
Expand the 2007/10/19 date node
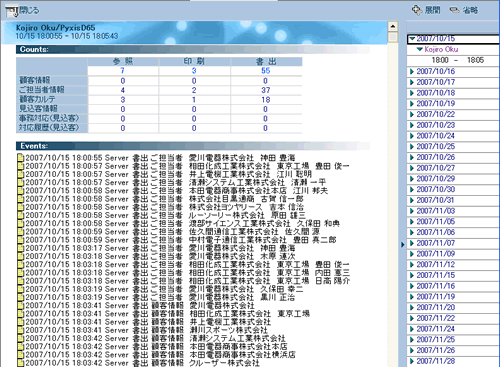412,103
